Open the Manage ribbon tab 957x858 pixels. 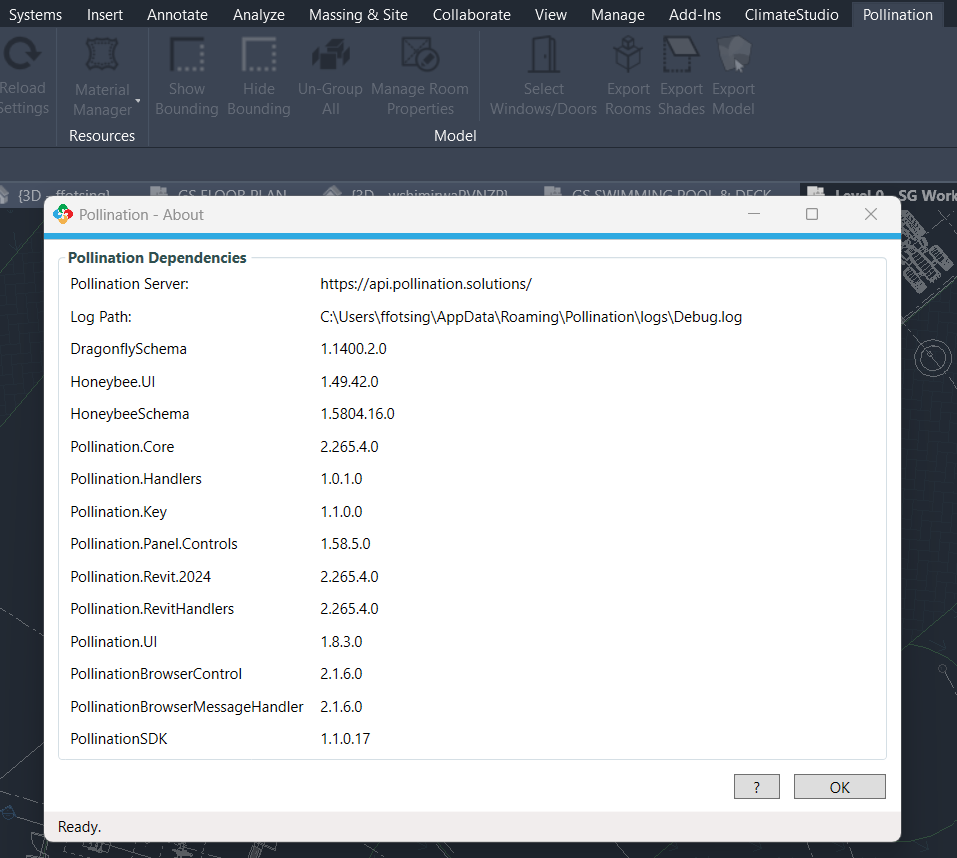point(618,15)
